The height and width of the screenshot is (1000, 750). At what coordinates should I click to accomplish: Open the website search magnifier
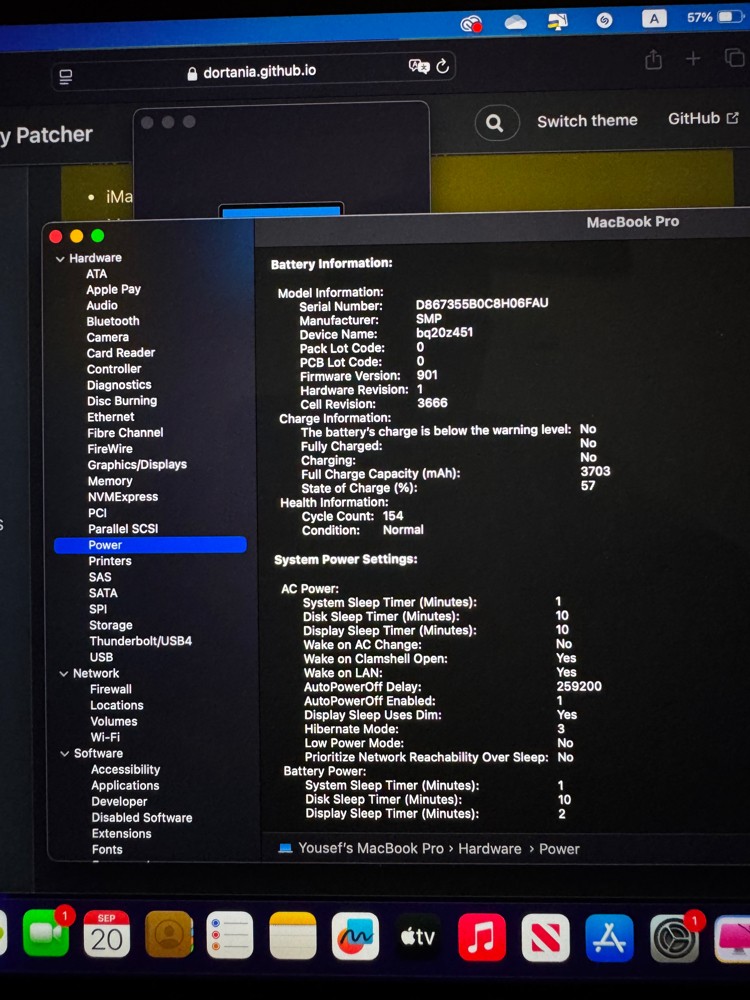pyautogui.click(x=496, y=122)
